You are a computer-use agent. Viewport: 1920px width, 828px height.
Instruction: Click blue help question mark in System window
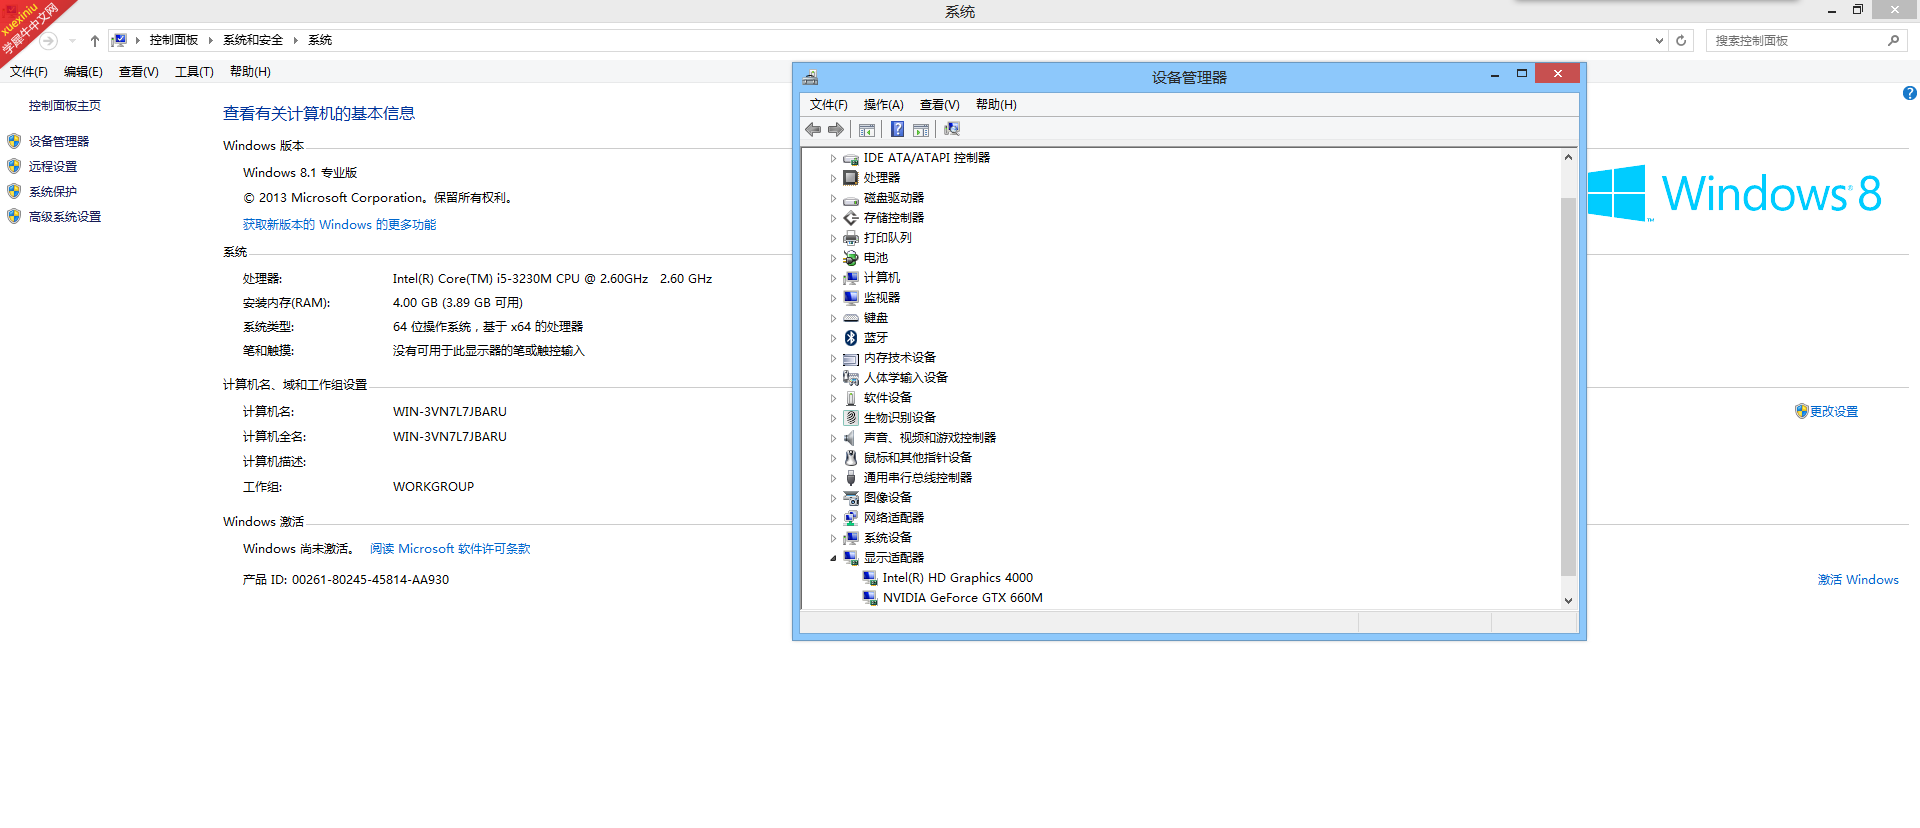[1910, 93]
